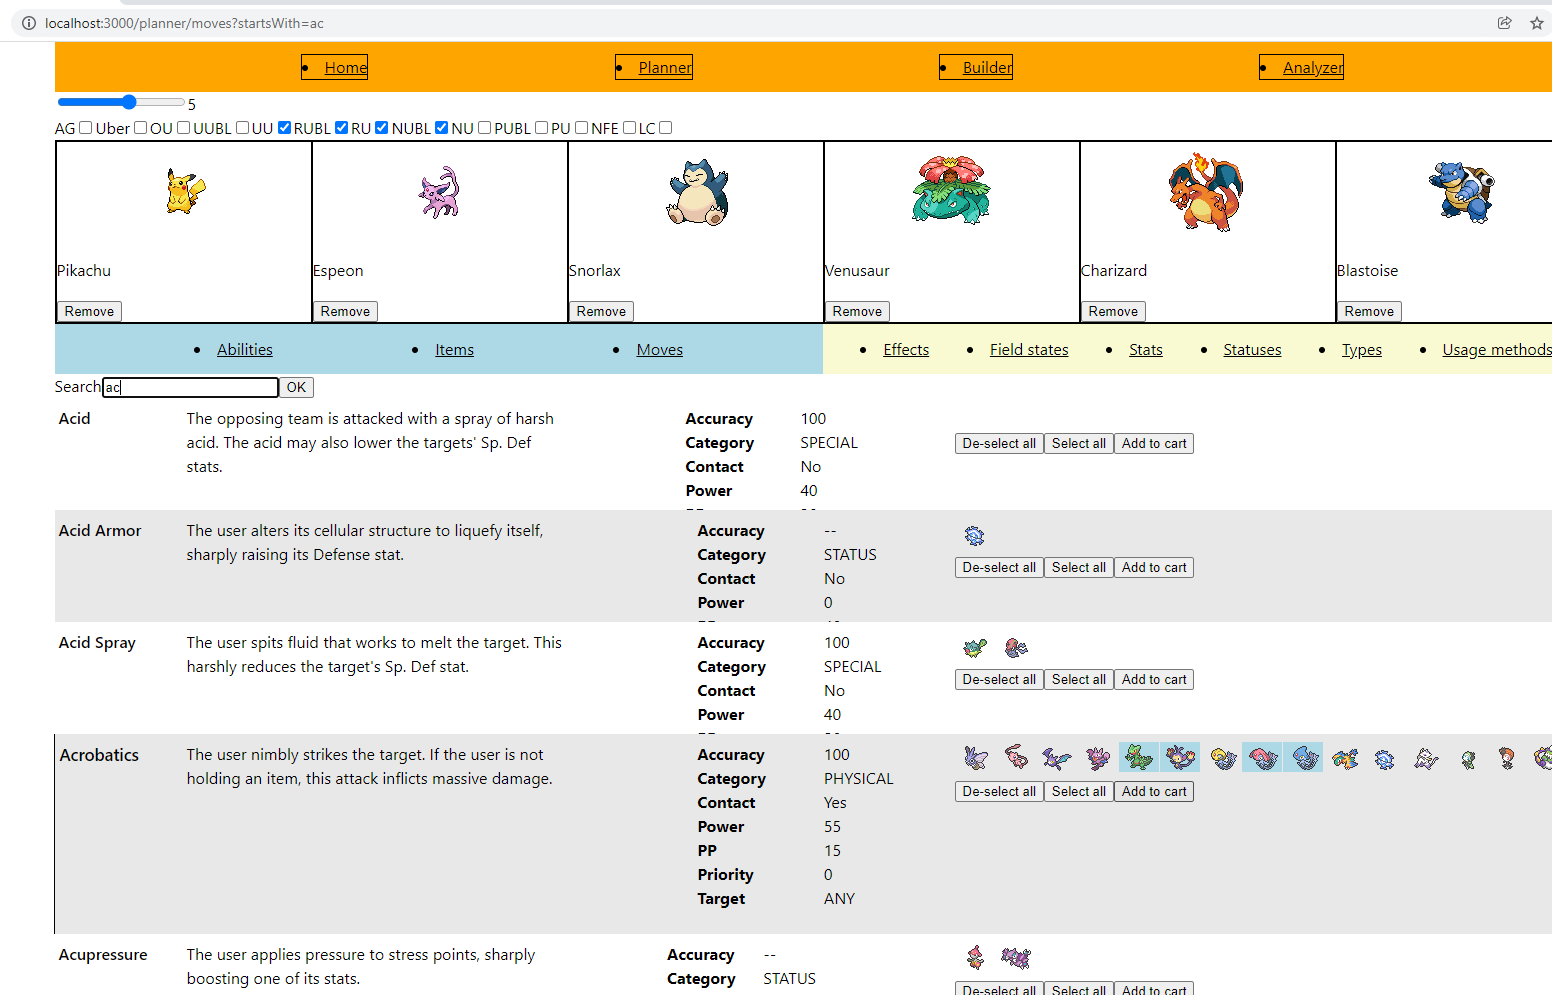The height and width of the screenshot is (995, 1552).
Task: Enable the OU tier checkbox
Action: [184, 127]
